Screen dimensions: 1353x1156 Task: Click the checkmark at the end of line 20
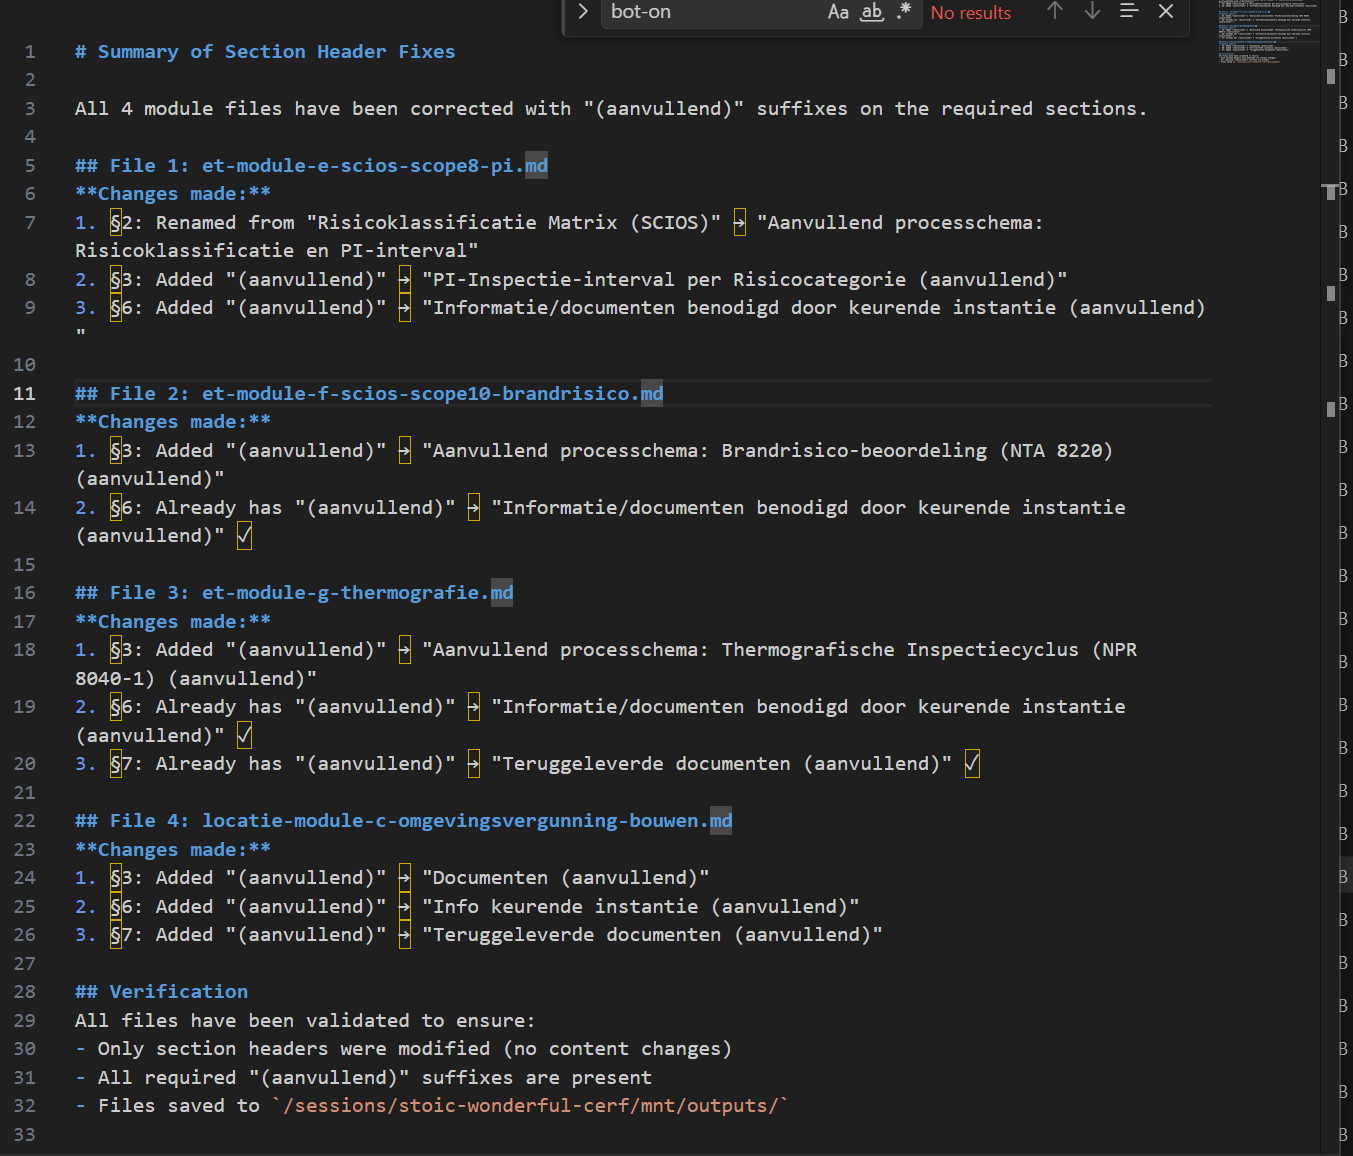[x=972, y=764]
